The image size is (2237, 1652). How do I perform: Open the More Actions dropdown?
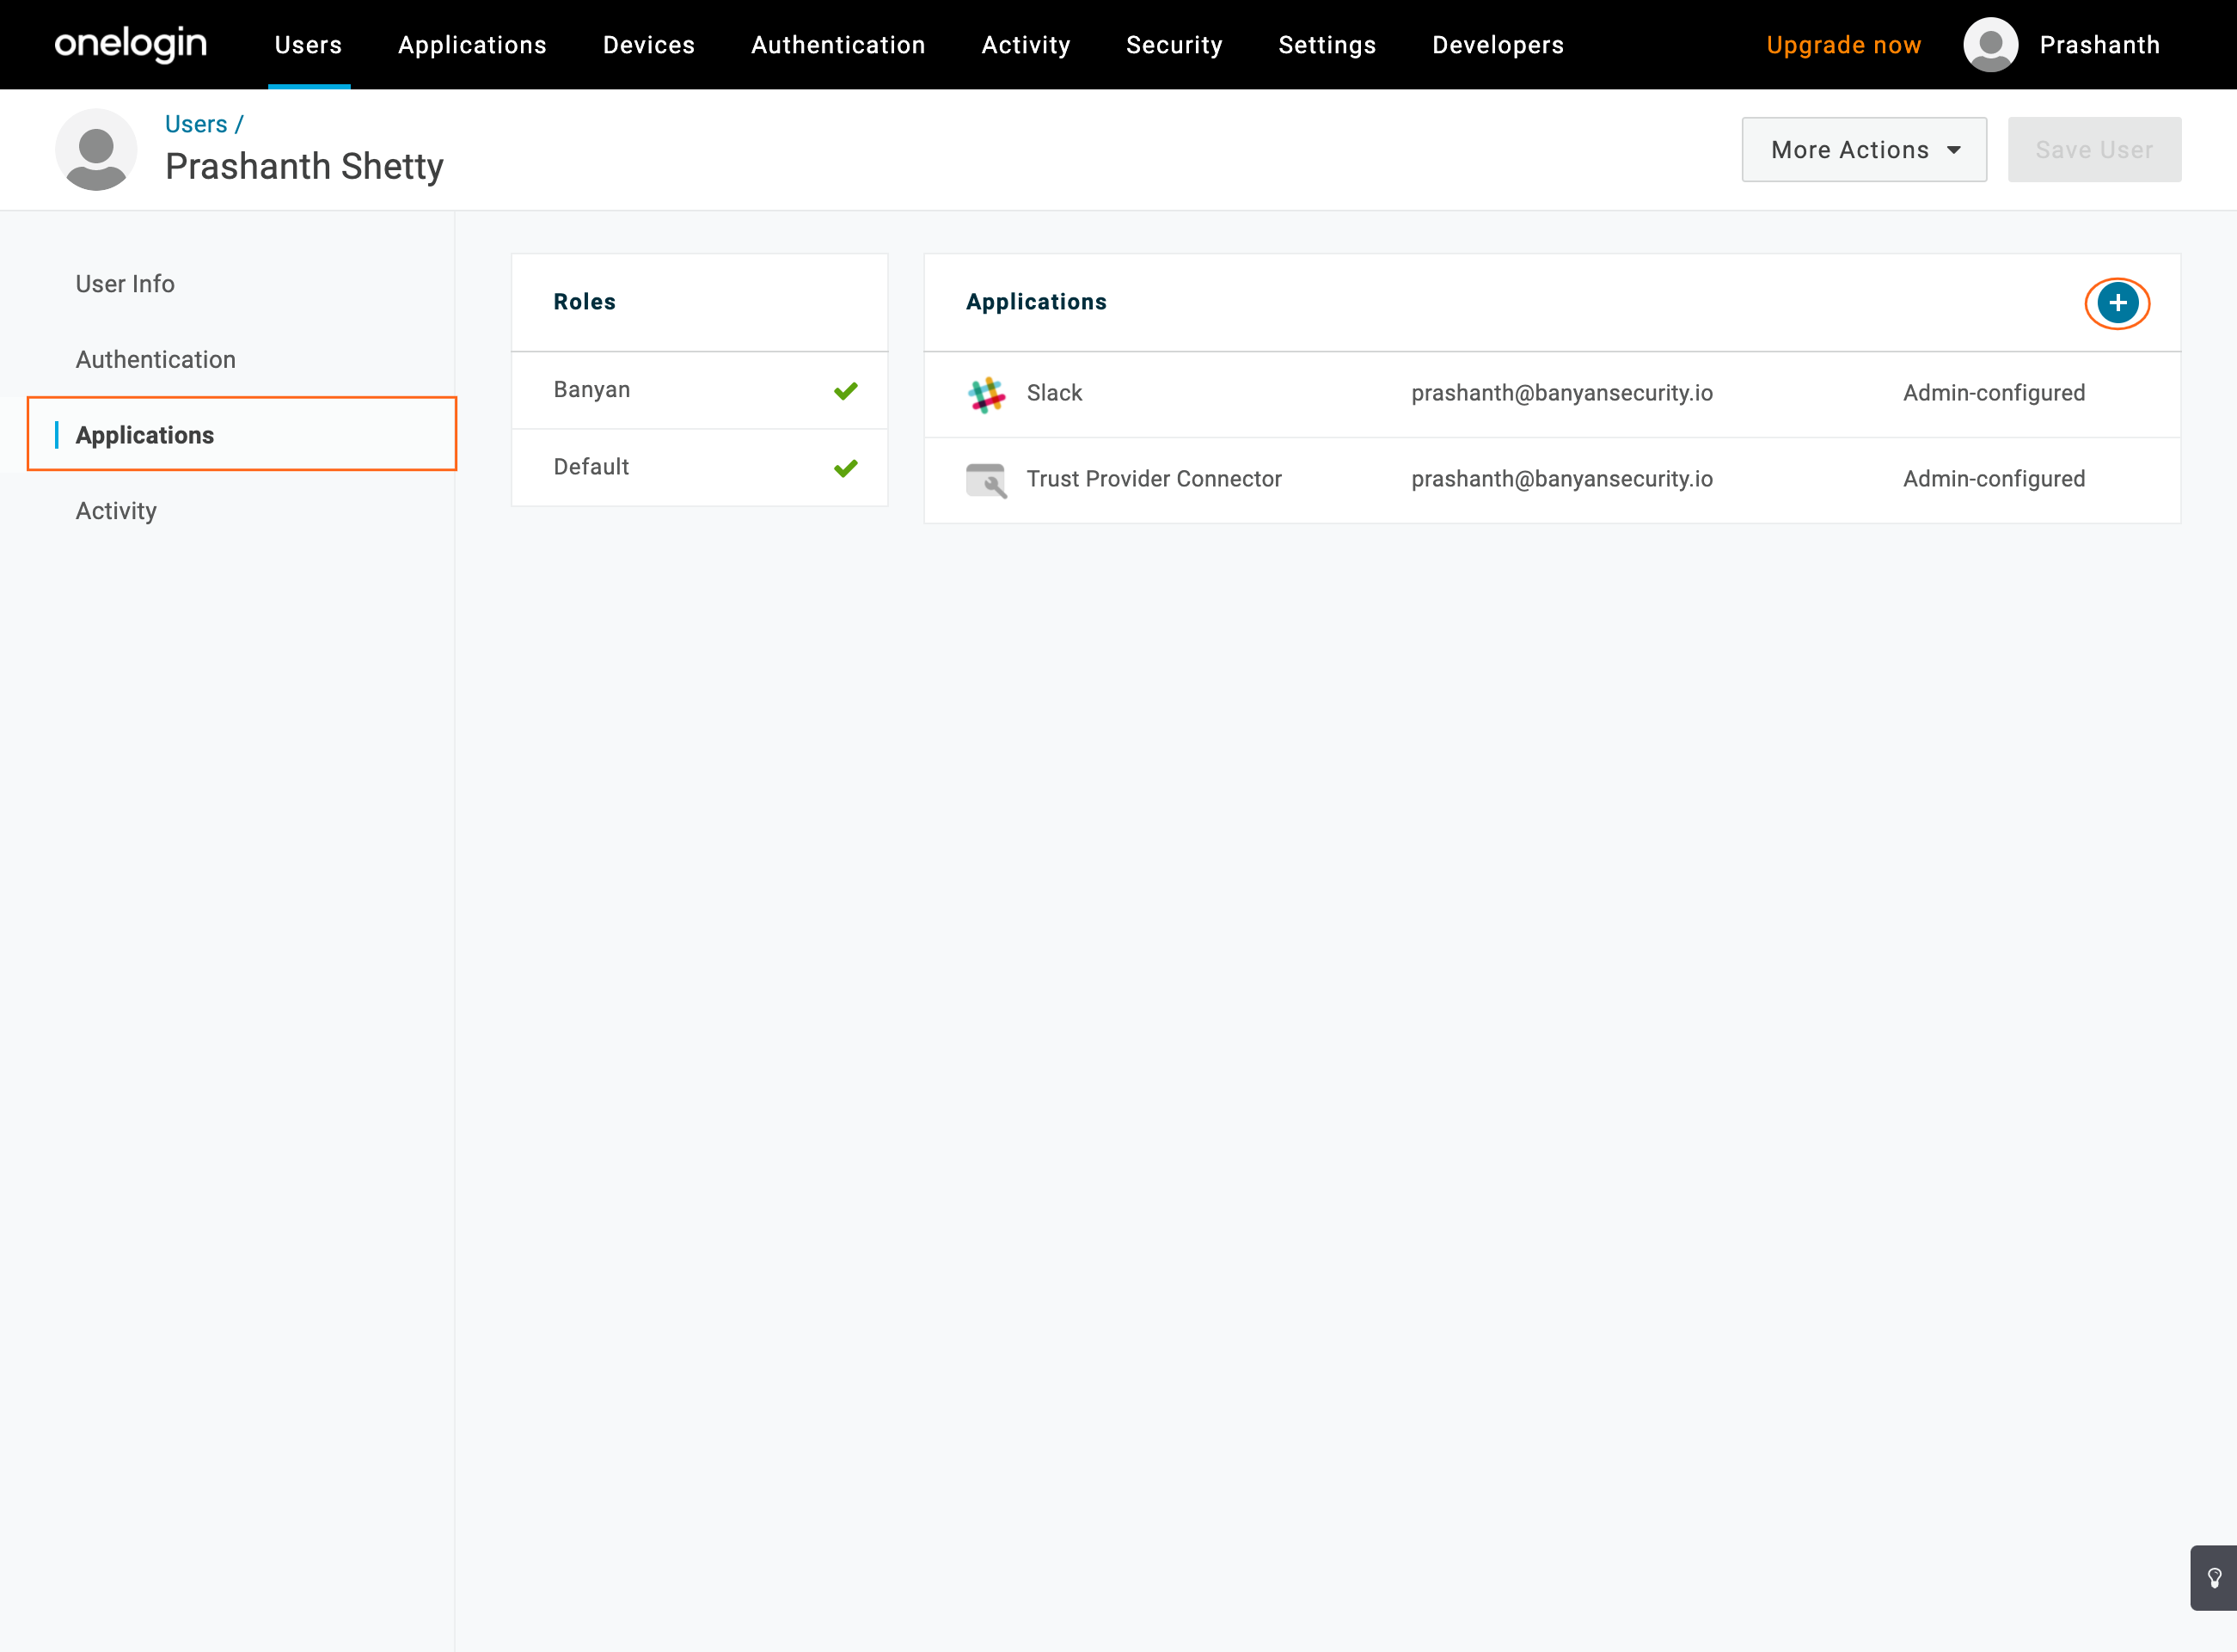pyautogui.click(x=1863, y=150)
